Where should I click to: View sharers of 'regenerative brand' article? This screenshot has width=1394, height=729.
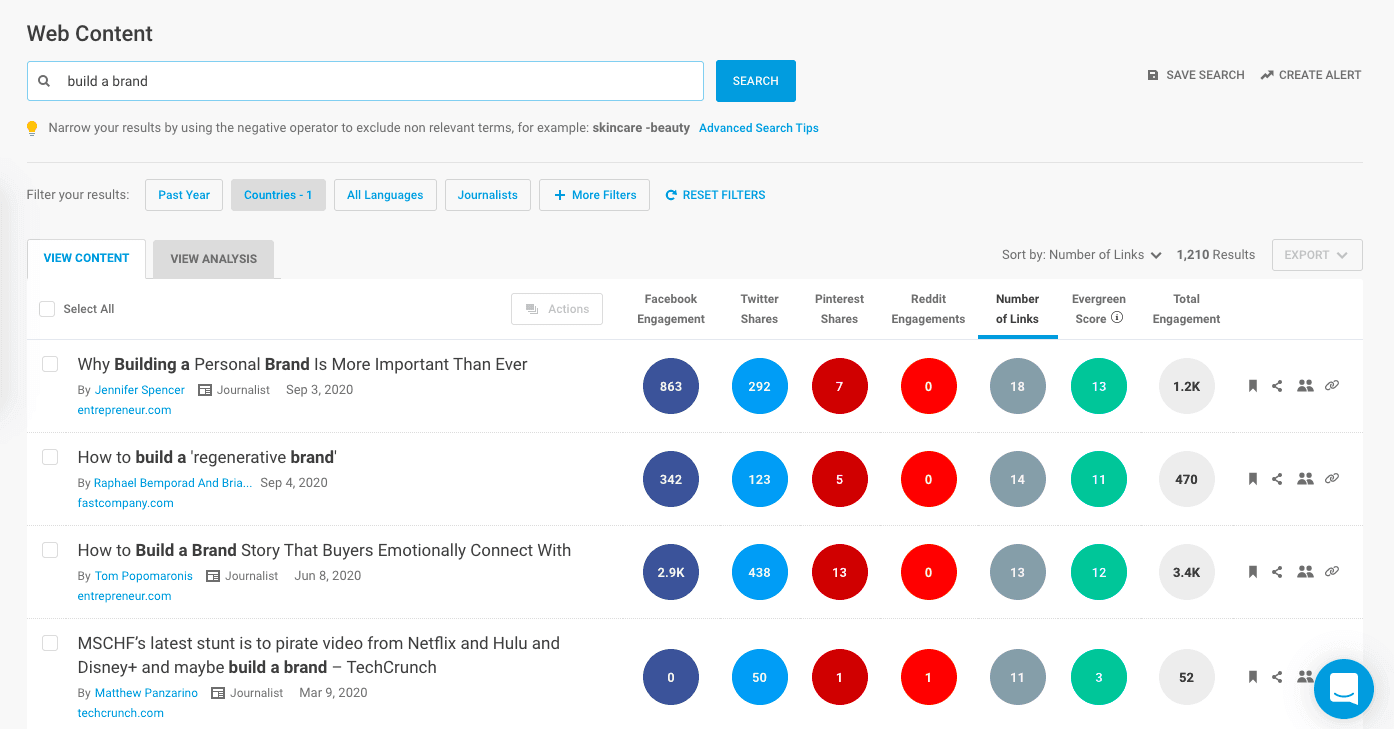click(1305, 479)
